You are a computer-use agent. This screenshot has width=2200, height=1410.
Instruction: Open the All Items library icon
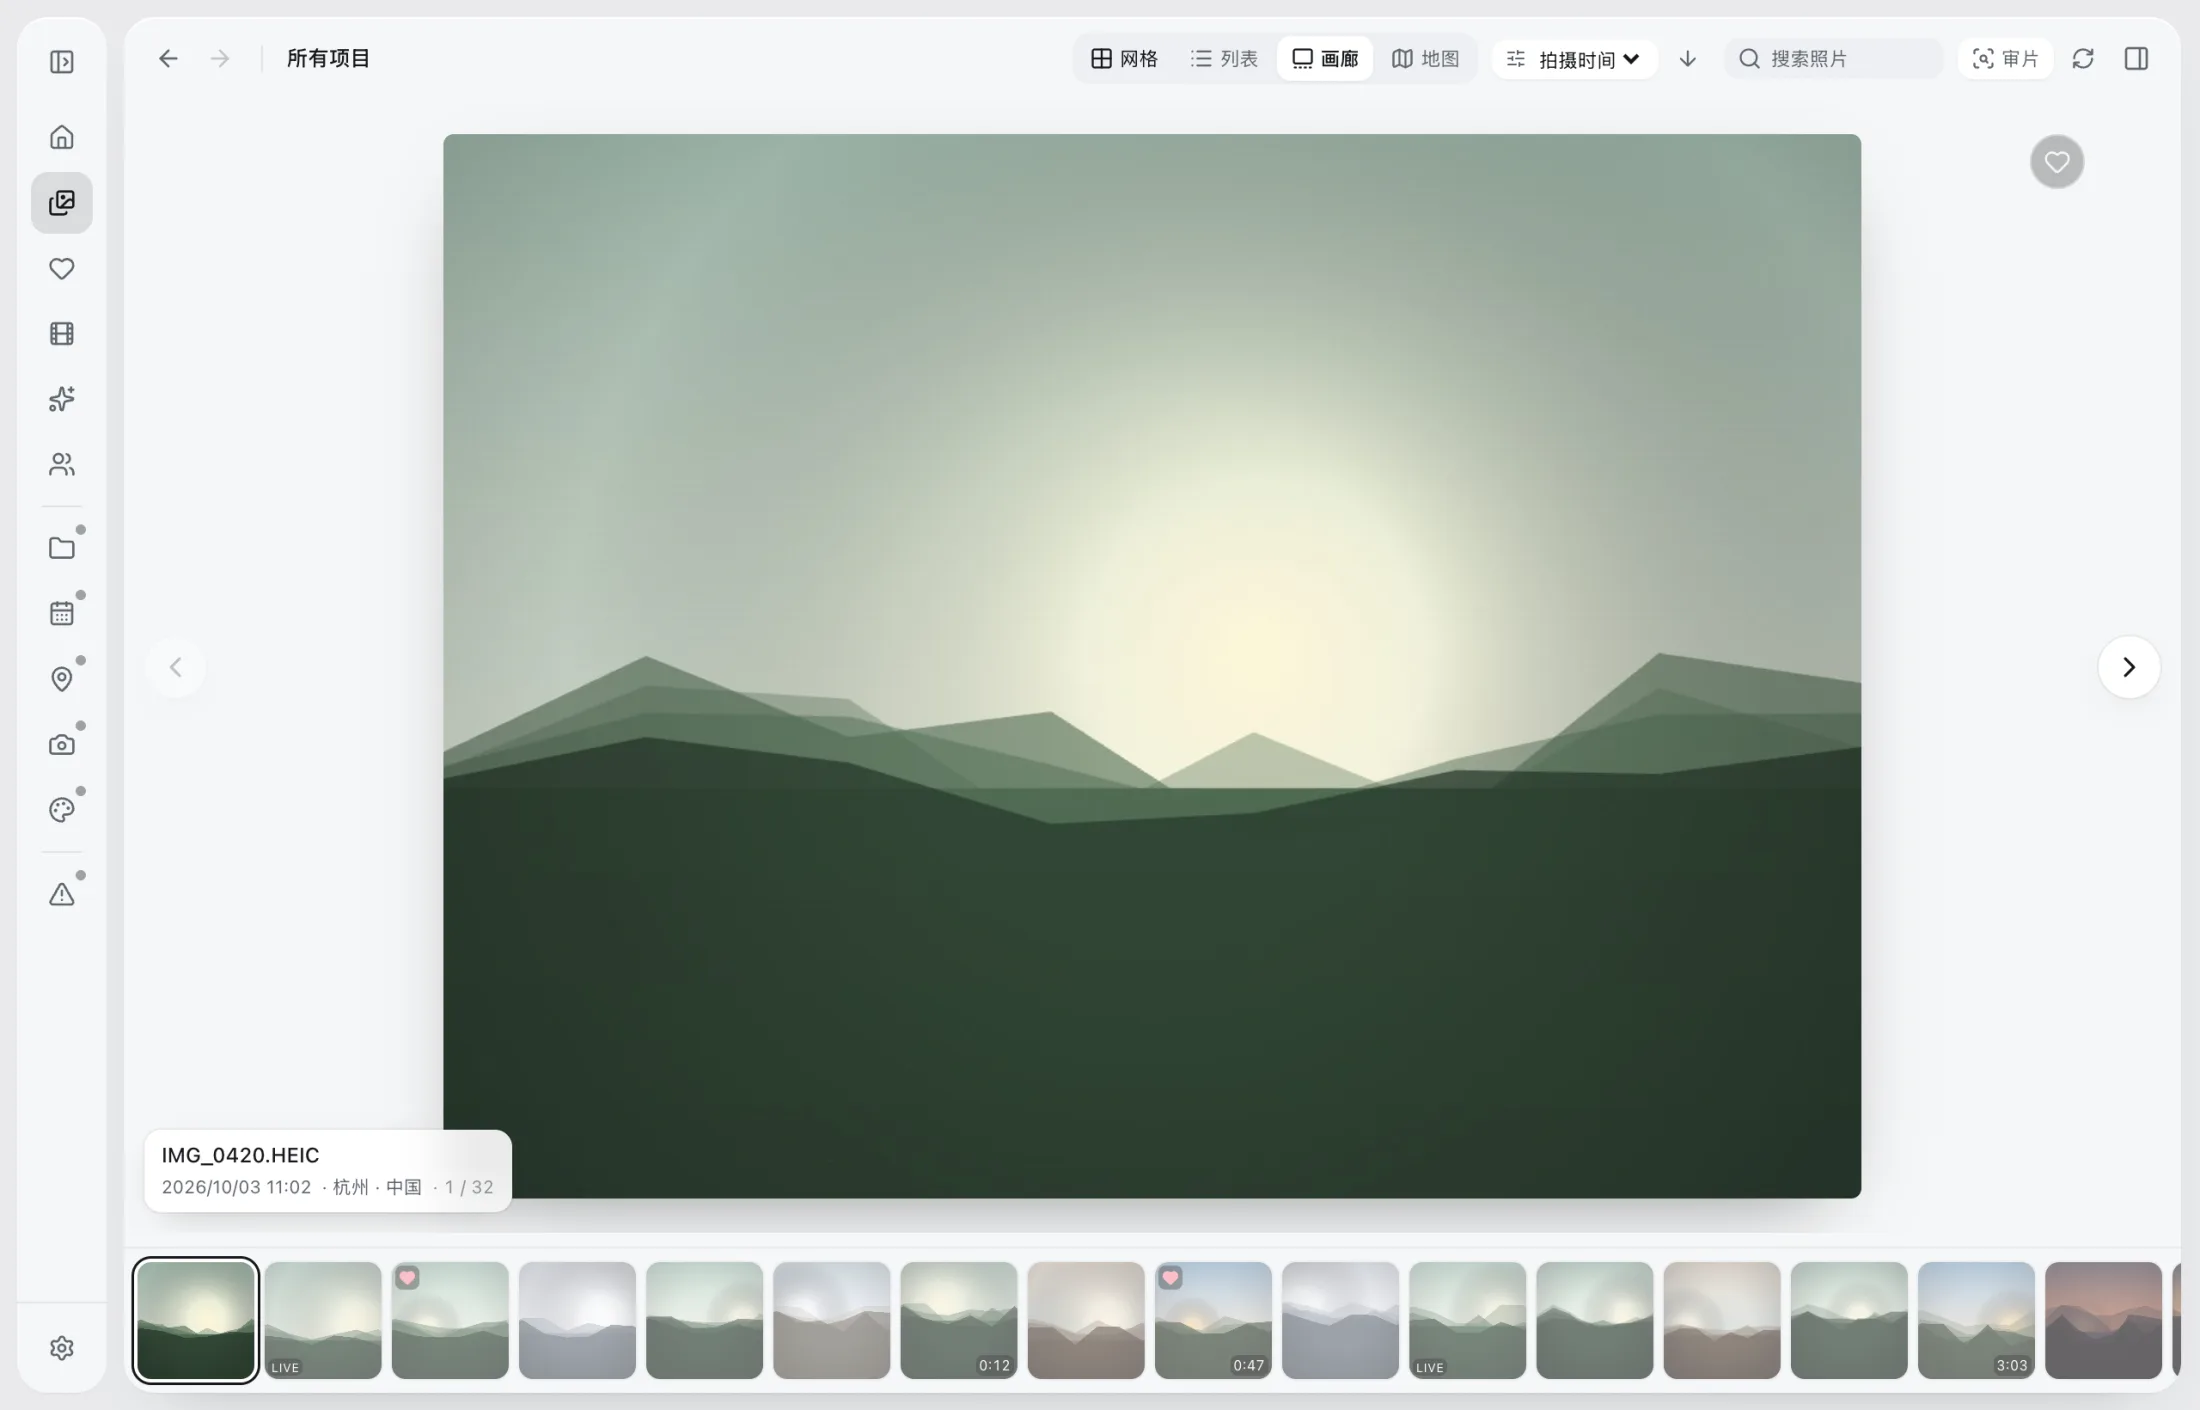[61, 203]
